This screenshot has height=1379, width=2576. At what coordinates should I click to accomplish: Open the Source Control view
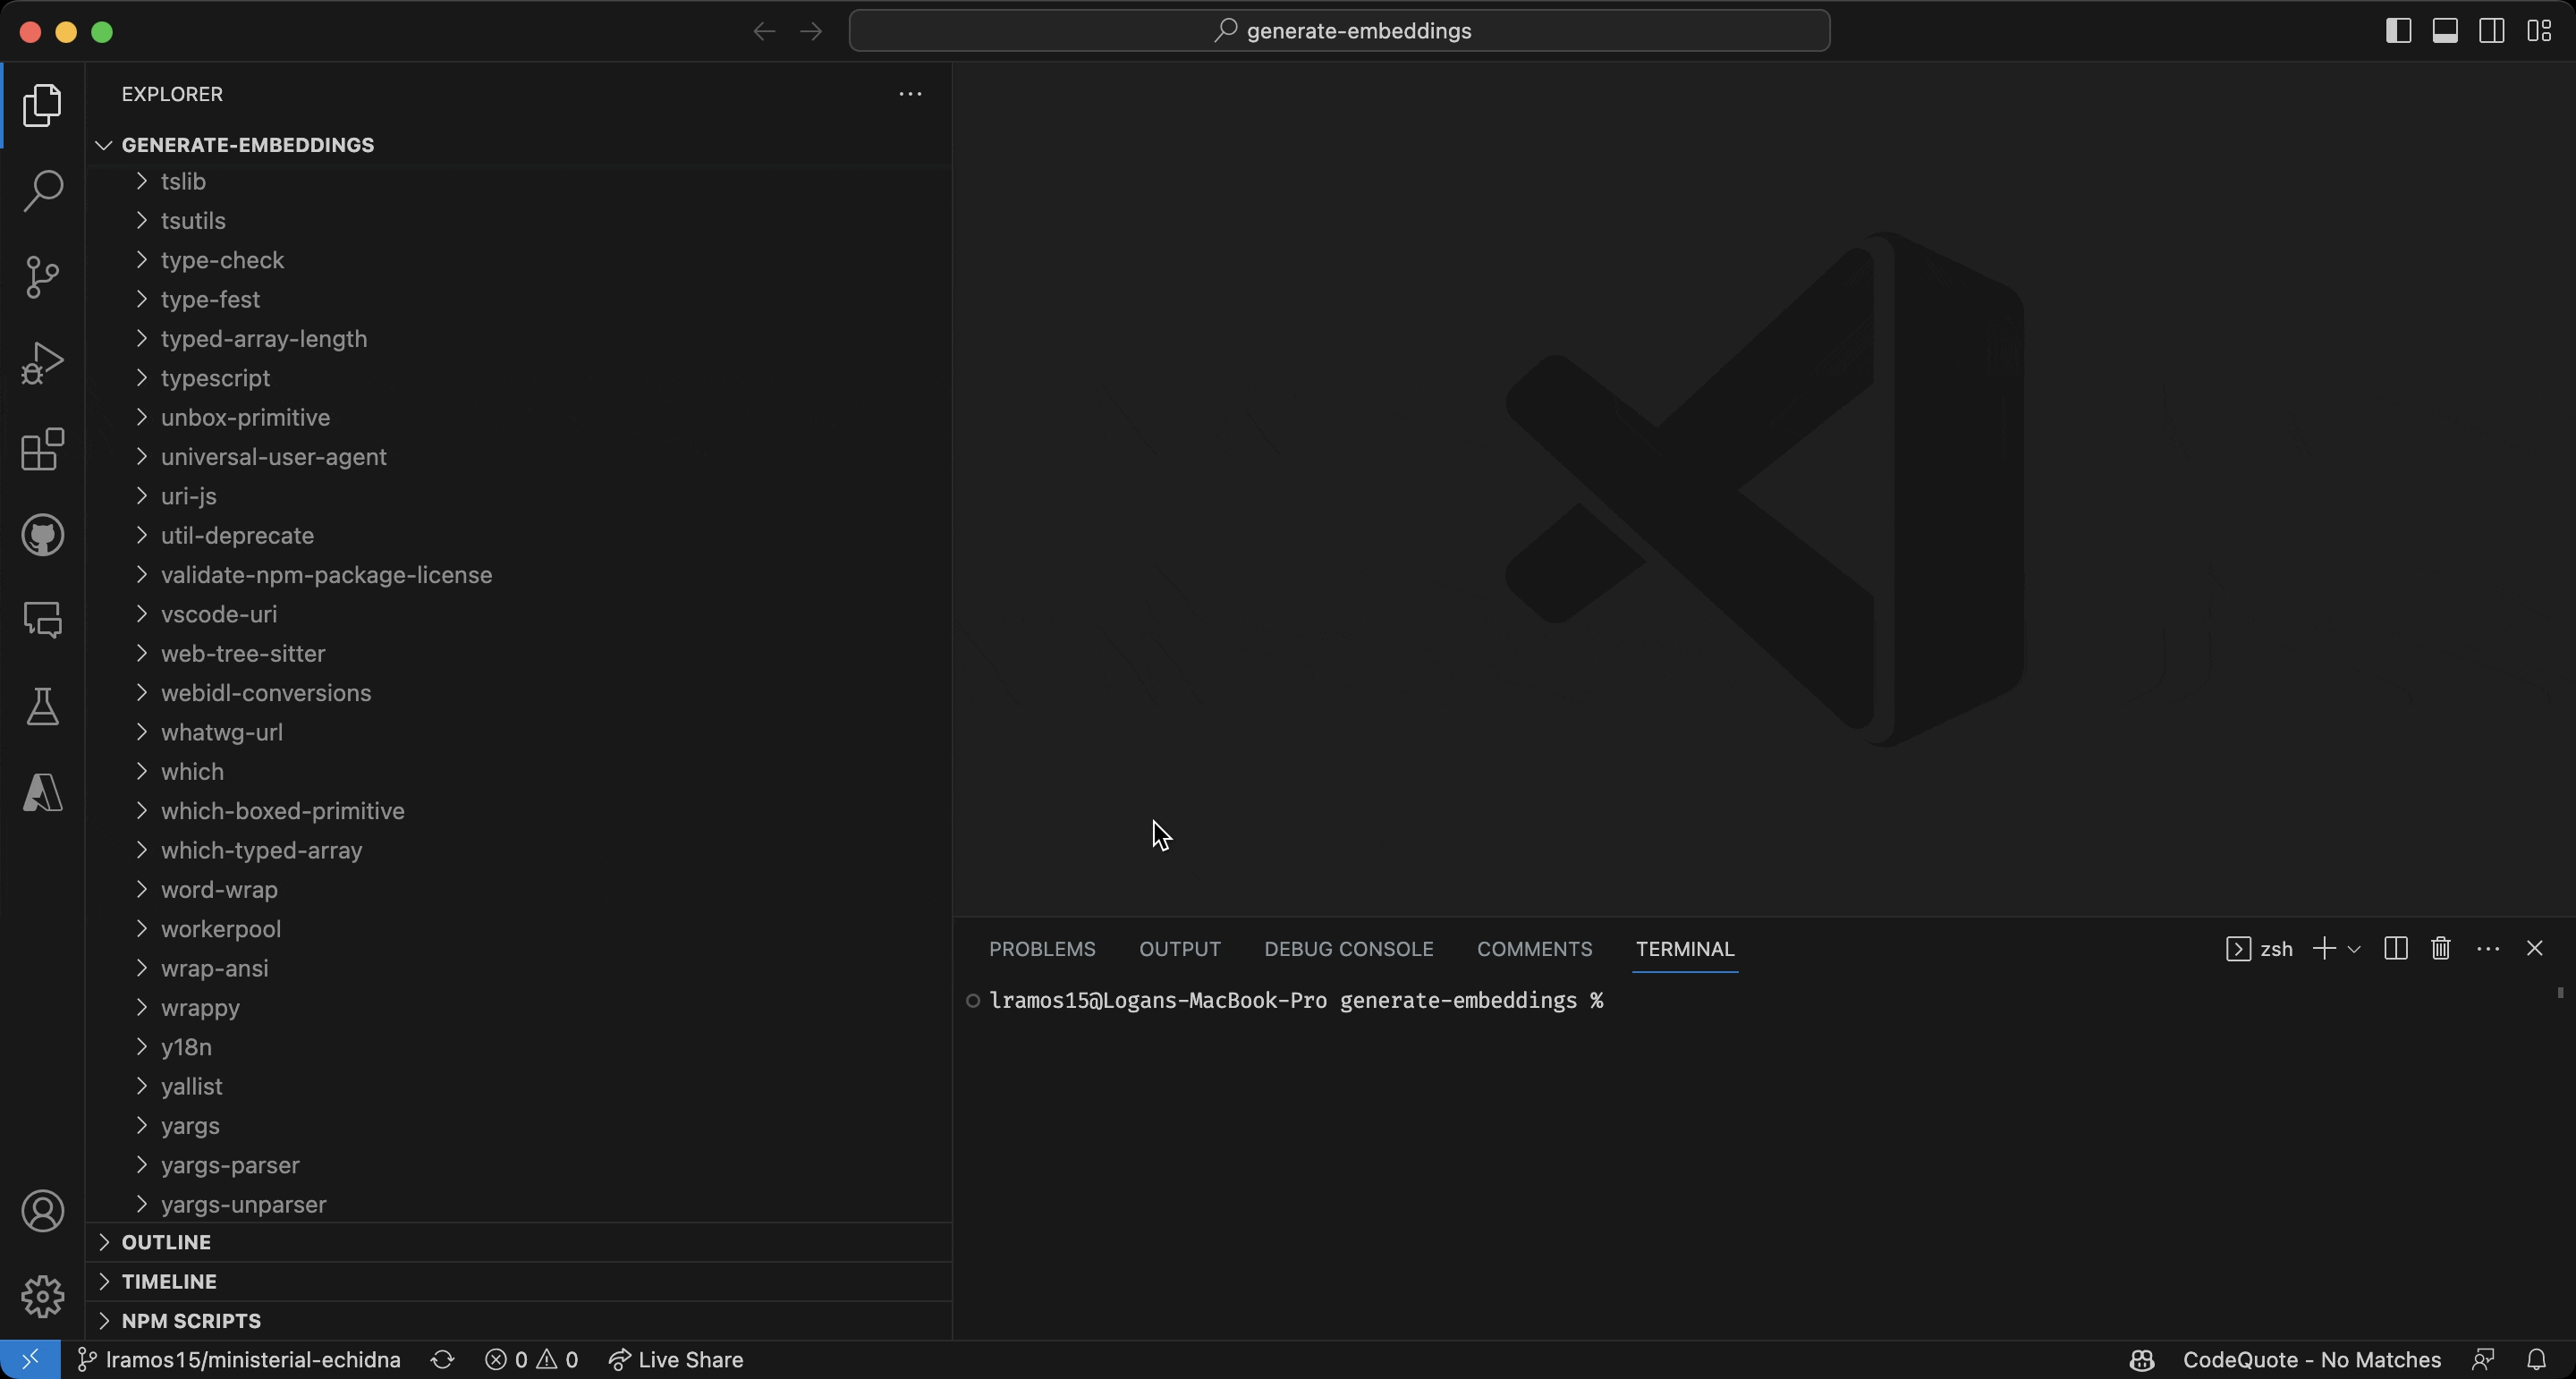42,277
